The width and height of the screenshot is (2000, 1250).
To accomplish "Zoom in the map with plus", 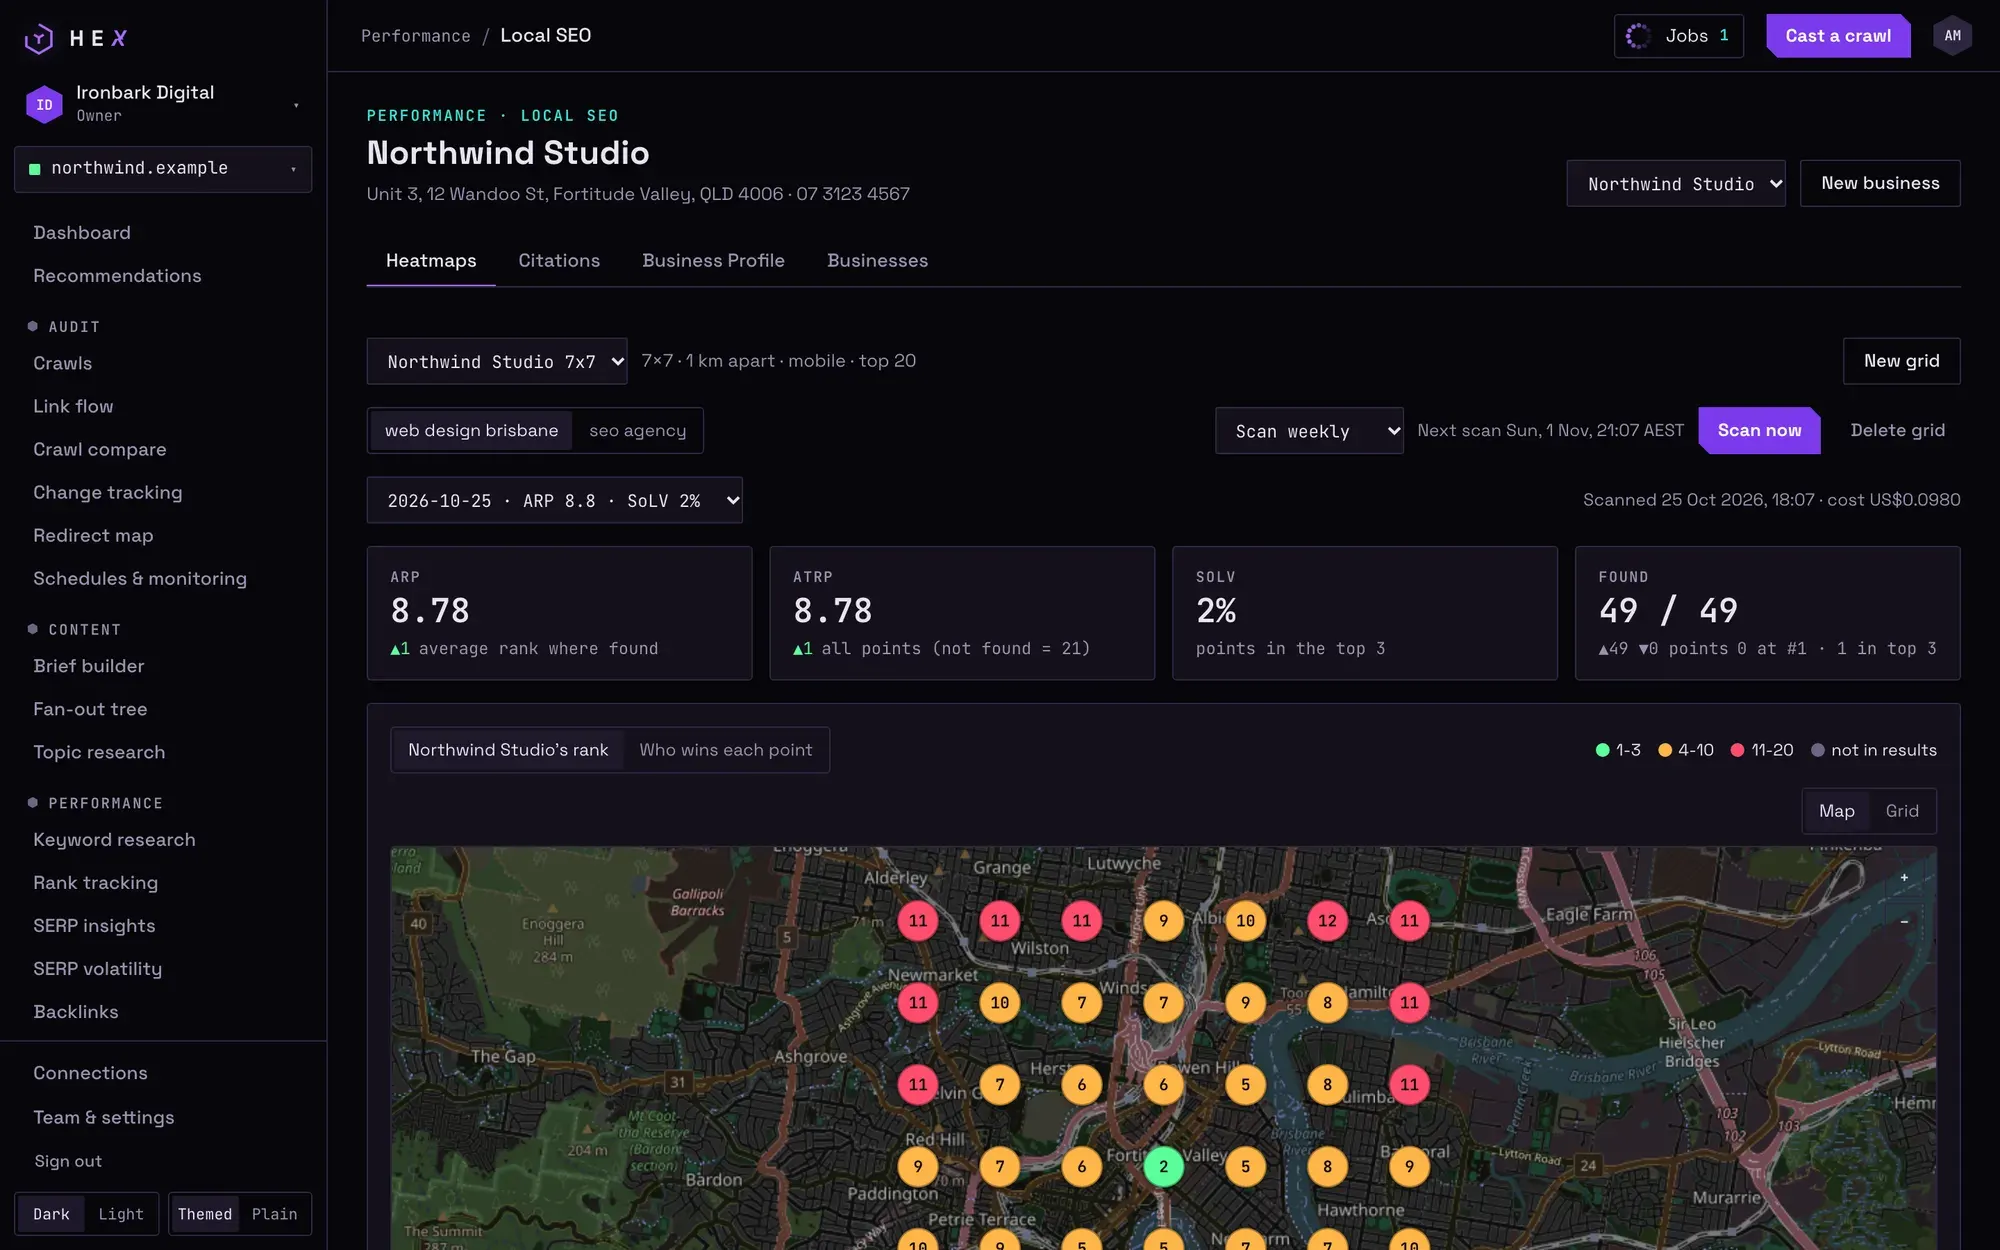I will click(x=1904, y=877).
